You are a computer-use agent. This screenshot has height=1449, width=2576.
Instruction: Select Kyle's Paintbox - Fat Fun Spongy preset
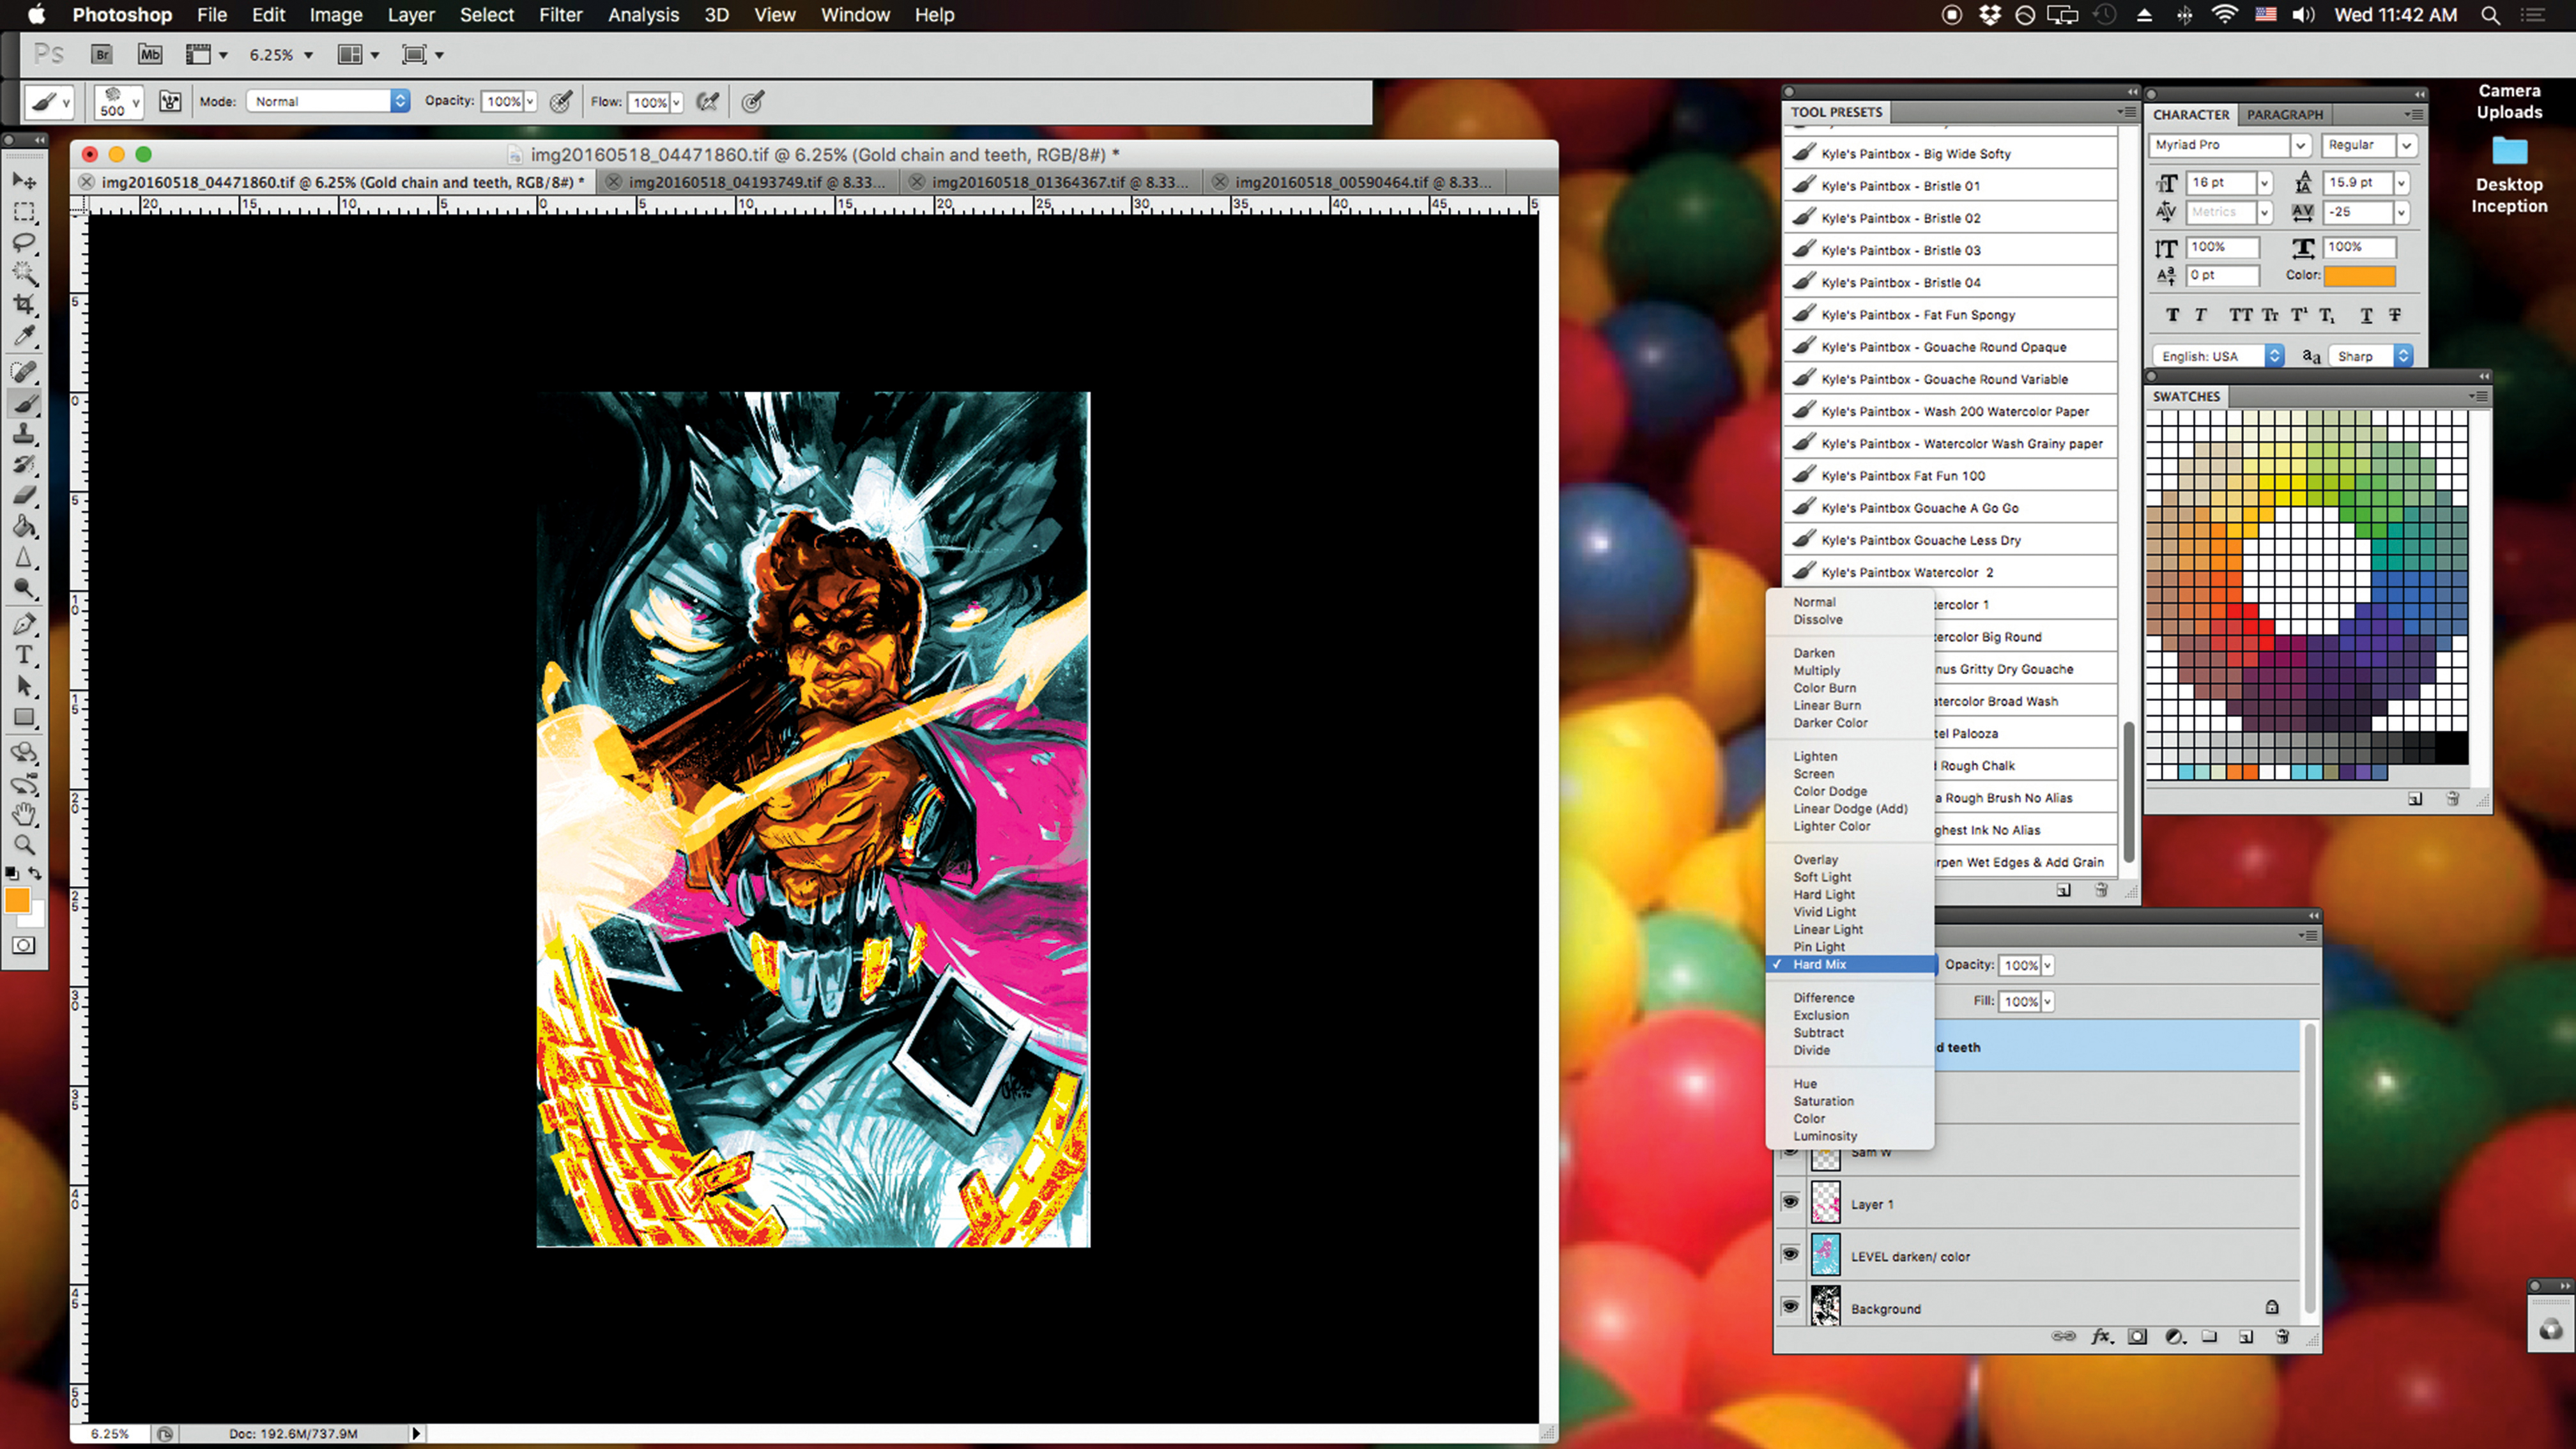point(1951,315)
